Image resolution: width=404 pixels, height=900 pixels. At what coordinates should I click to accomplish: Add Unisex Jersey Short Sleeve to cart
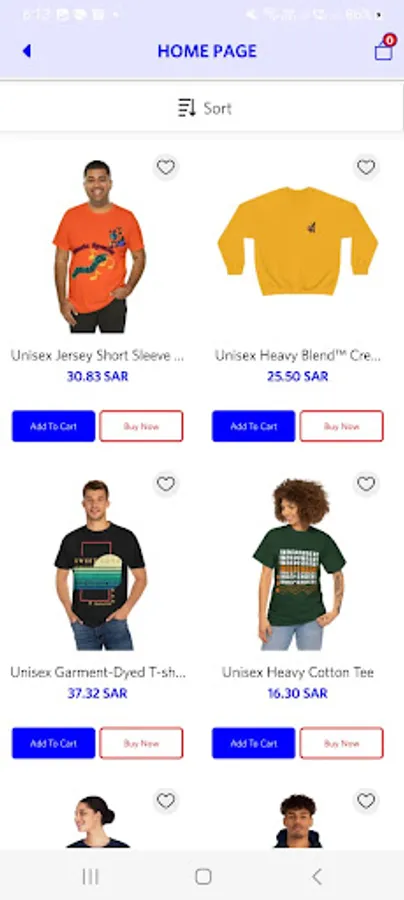[x=53, y=426]
